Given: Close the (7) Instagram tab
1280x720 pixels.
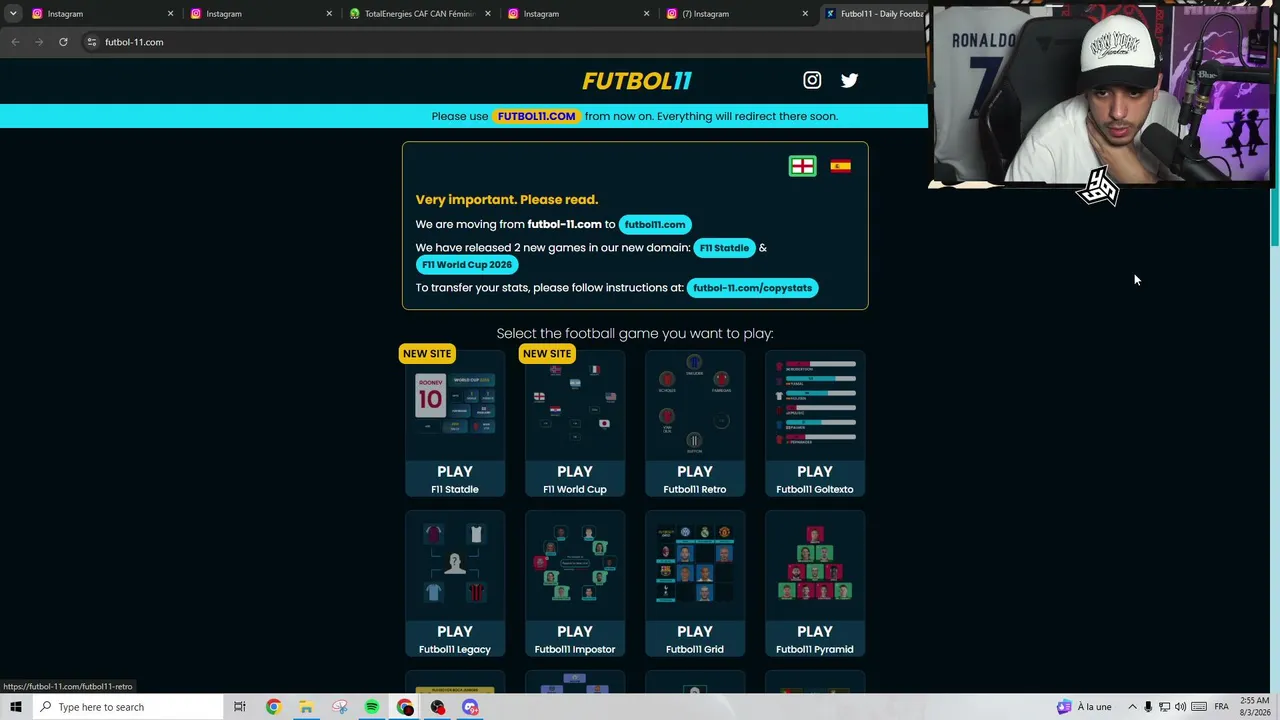Looking at the screenshot, I should tap(805, 14).
